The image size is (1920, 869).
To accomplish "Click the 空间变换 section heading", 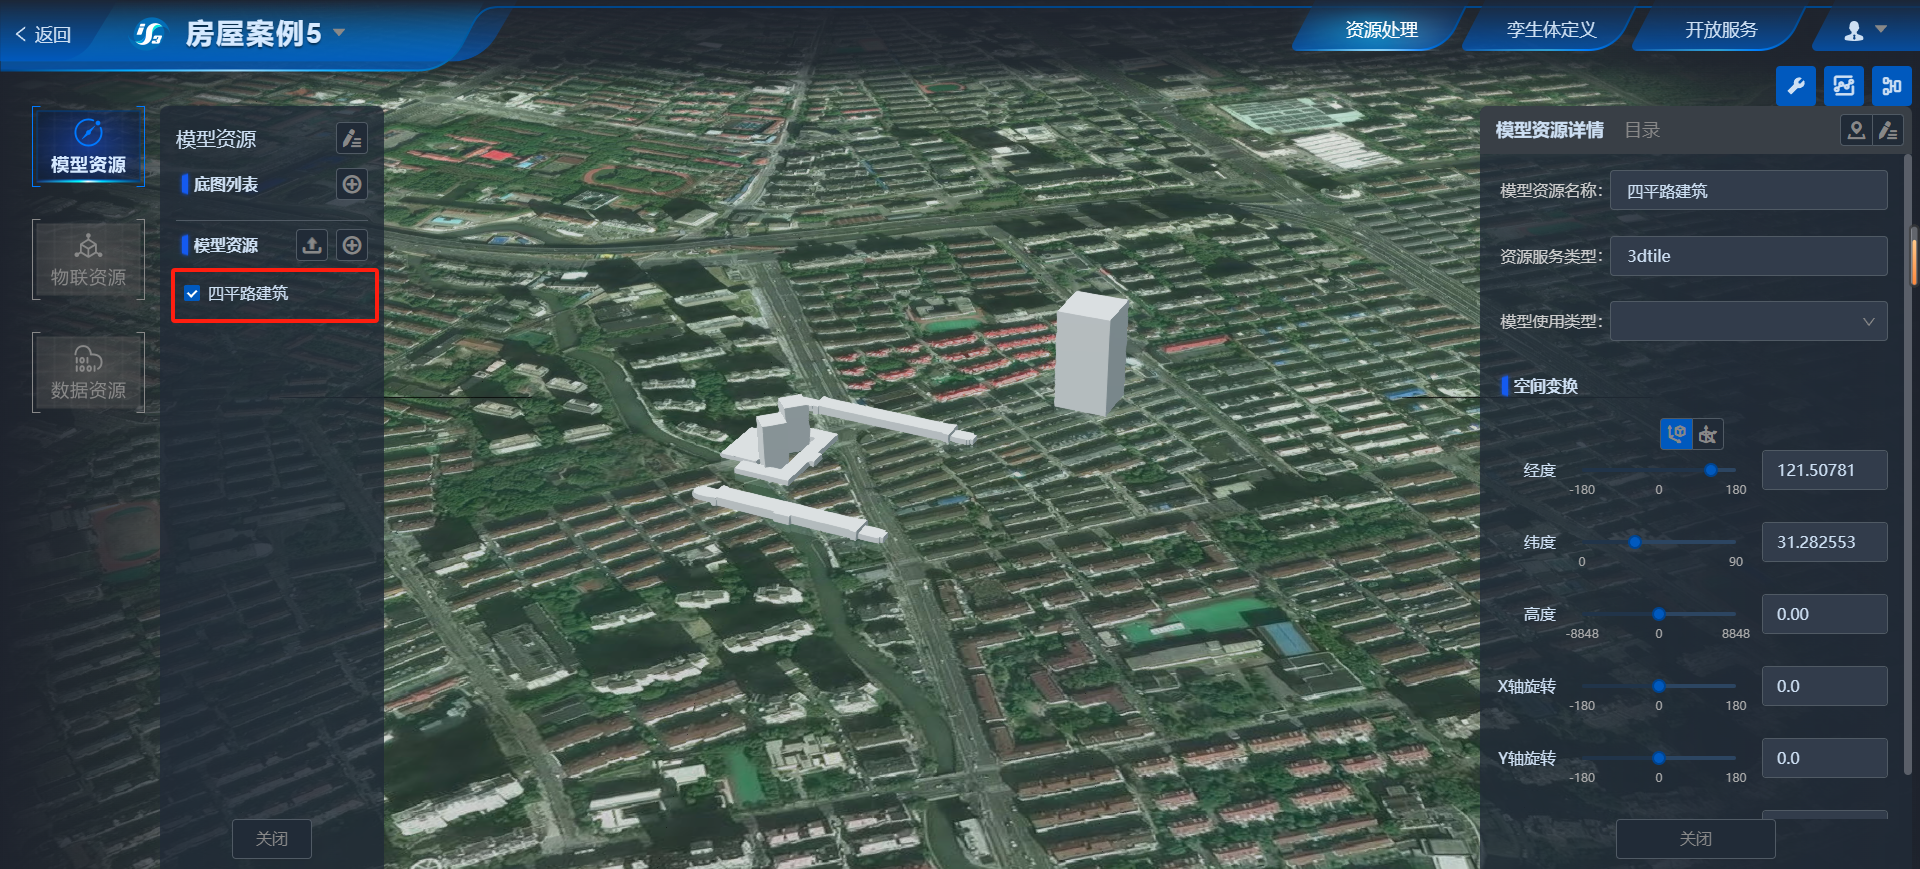I will (x=1545, y=386).
